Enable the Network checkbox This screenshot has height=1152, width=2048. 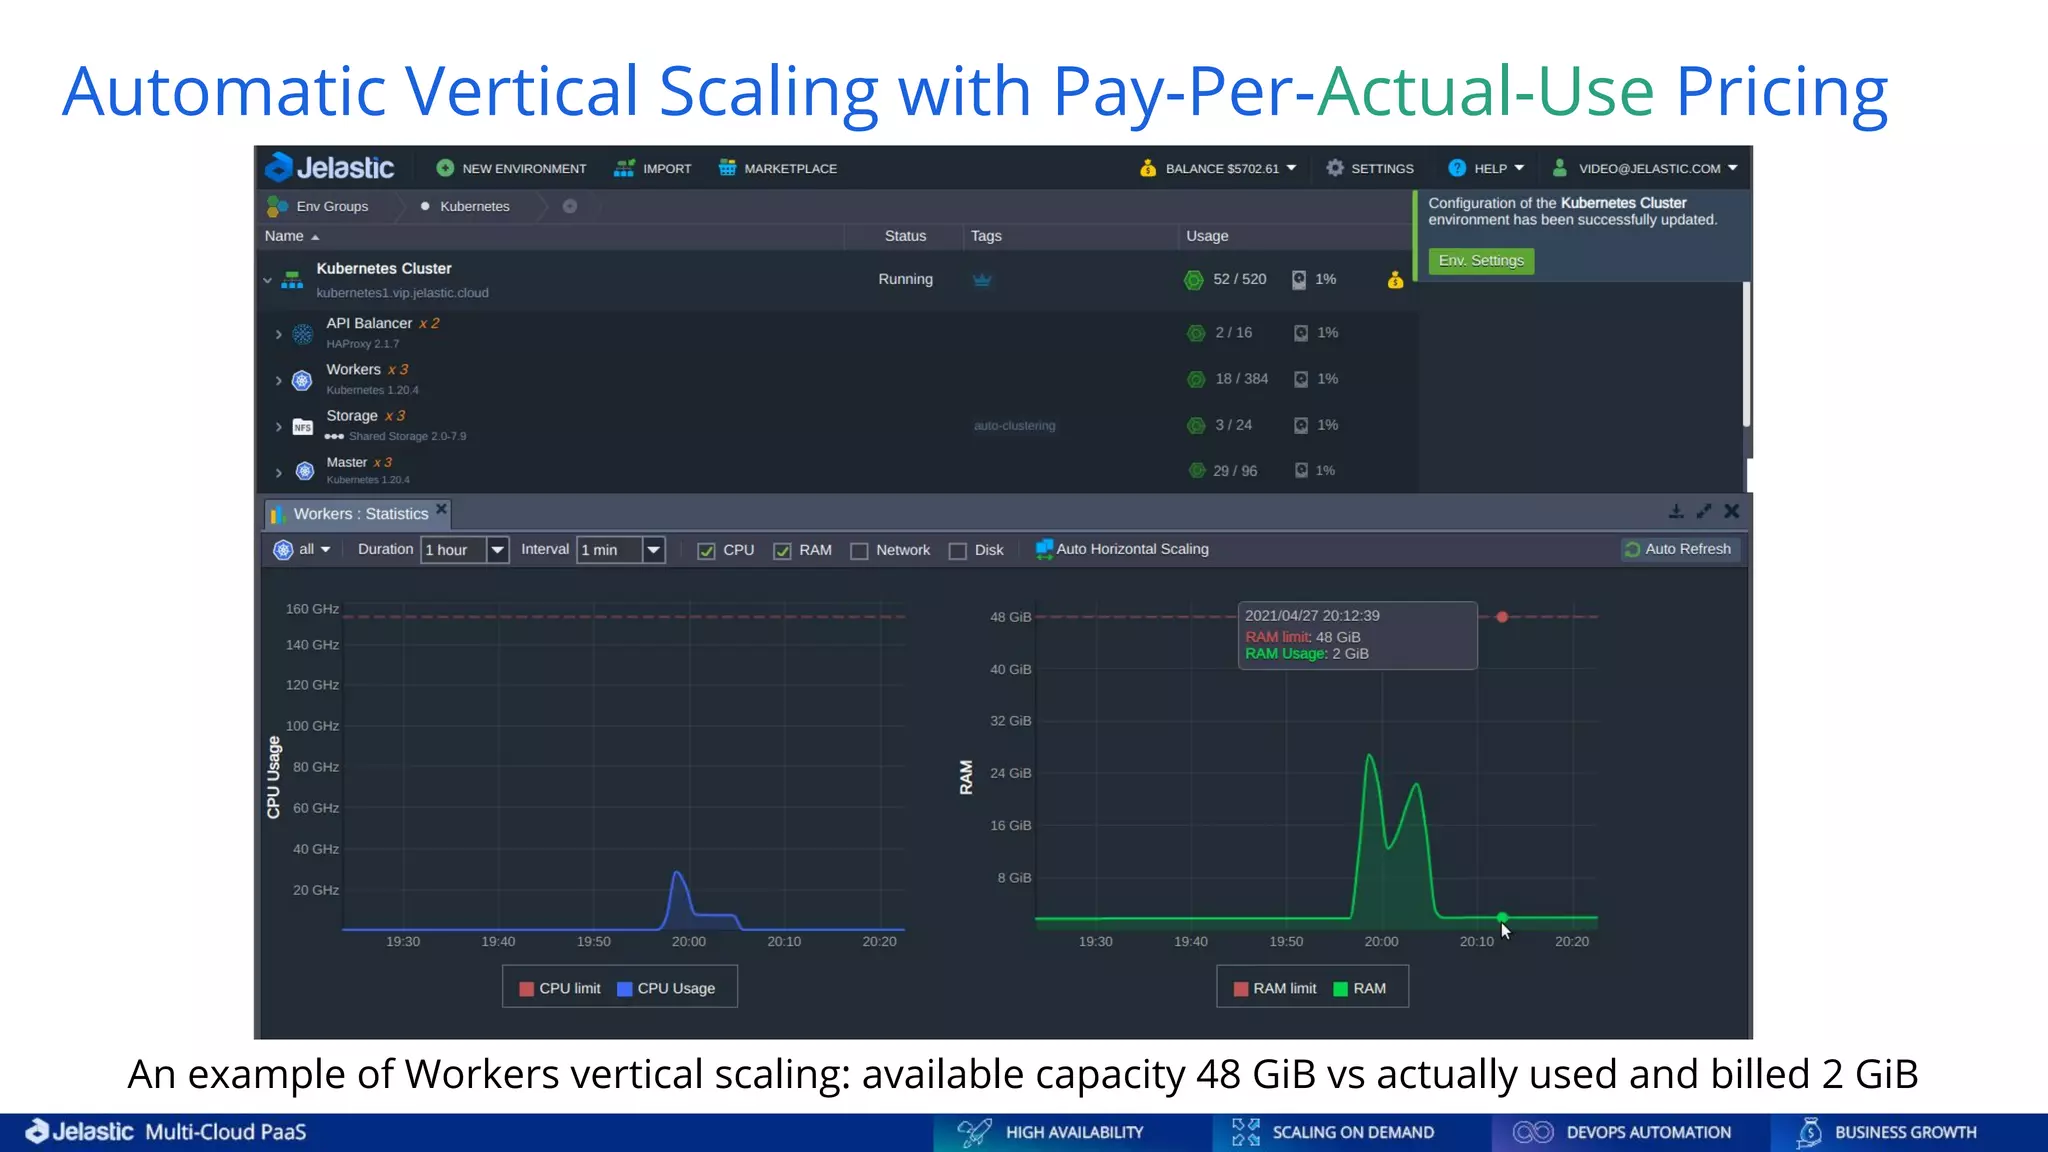coord(859,551)
